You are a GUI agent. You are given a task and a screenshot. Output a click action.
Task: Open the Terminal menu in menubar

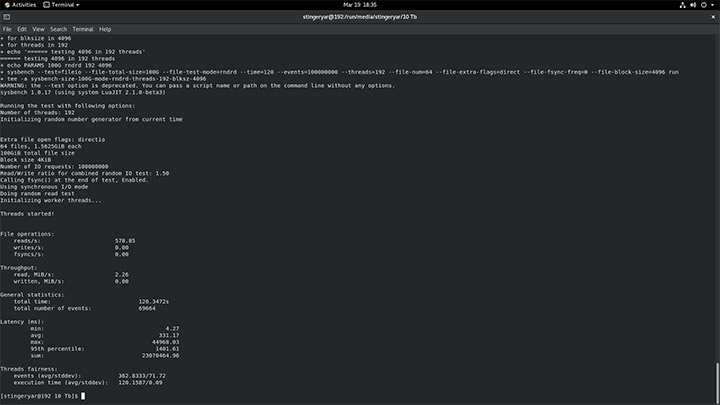pos(82,29)
